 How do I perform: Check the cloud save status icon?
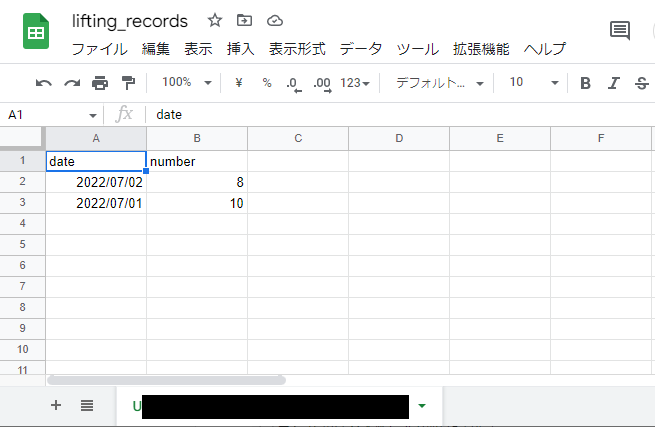pos(275,20)
